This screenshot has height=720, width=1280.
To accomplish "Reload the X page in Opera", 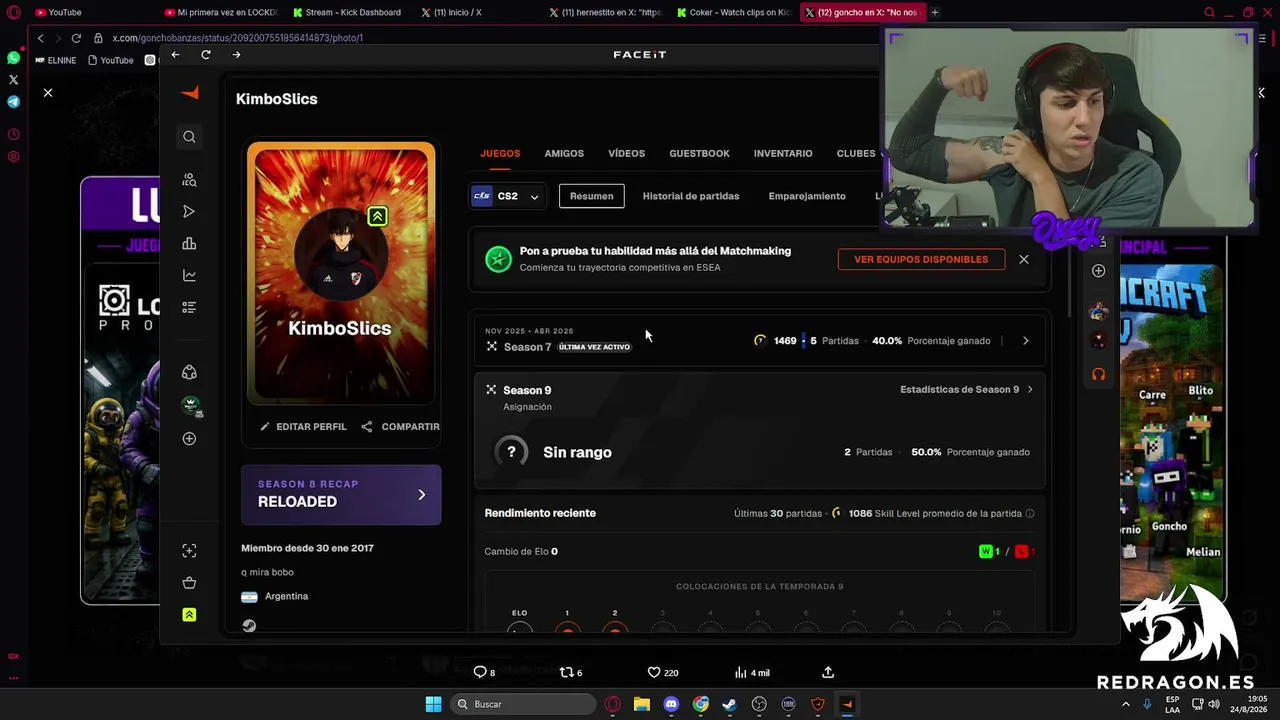I will pos(76,38).
